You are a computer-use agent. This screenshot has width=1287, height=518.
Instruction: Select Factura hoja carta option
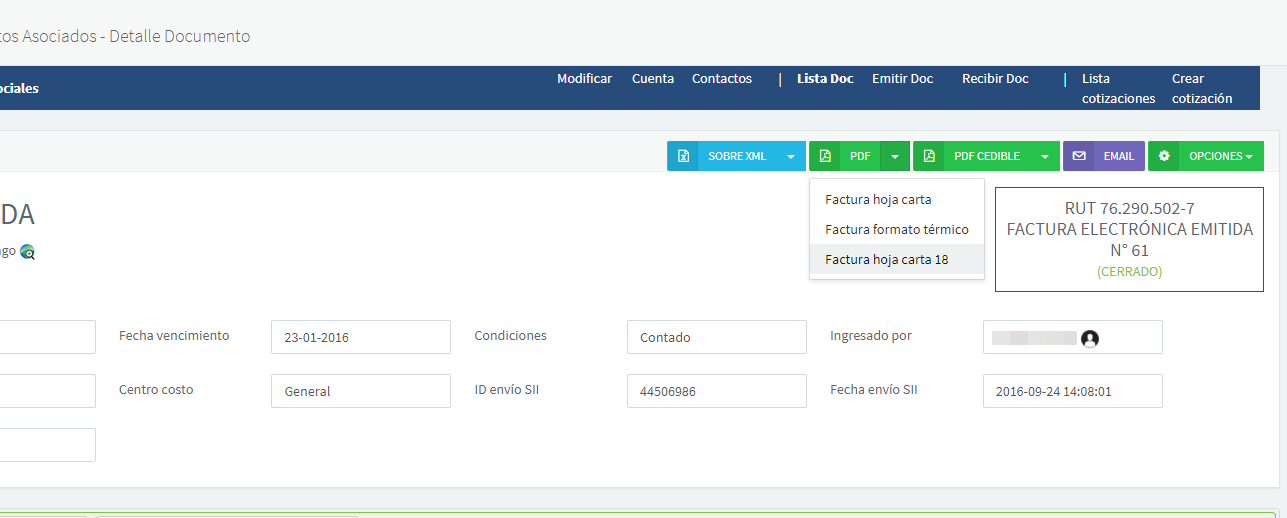[x=878, y=200]
